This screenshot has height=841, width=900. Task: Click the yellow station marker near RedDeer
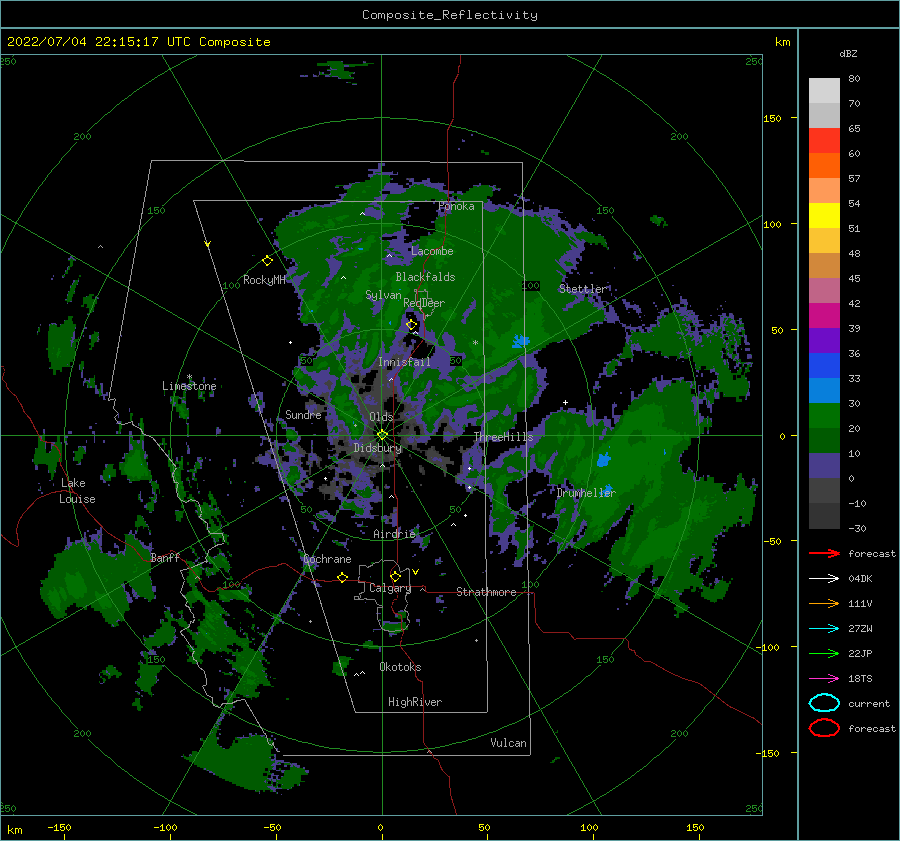[x=412, y=325]
